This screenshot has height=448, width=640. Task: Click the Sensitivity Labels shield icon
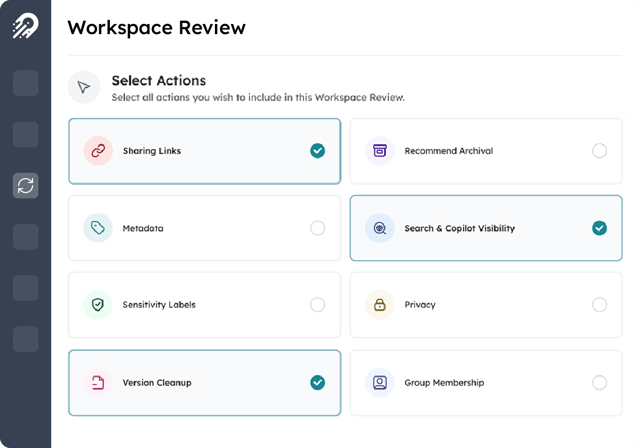tap(98, 305)
